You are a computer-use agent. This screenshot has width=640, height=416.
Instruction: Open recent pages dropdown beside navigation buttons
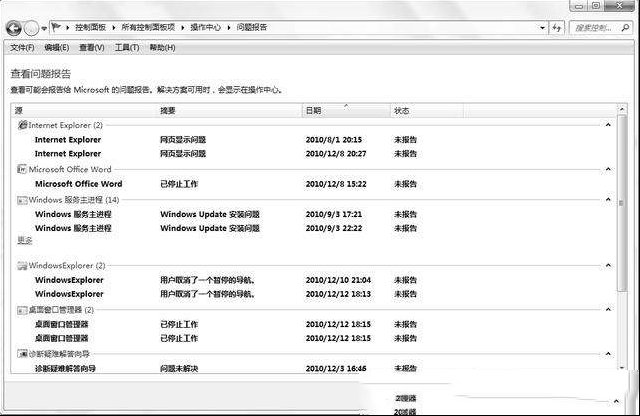point(44,29)
